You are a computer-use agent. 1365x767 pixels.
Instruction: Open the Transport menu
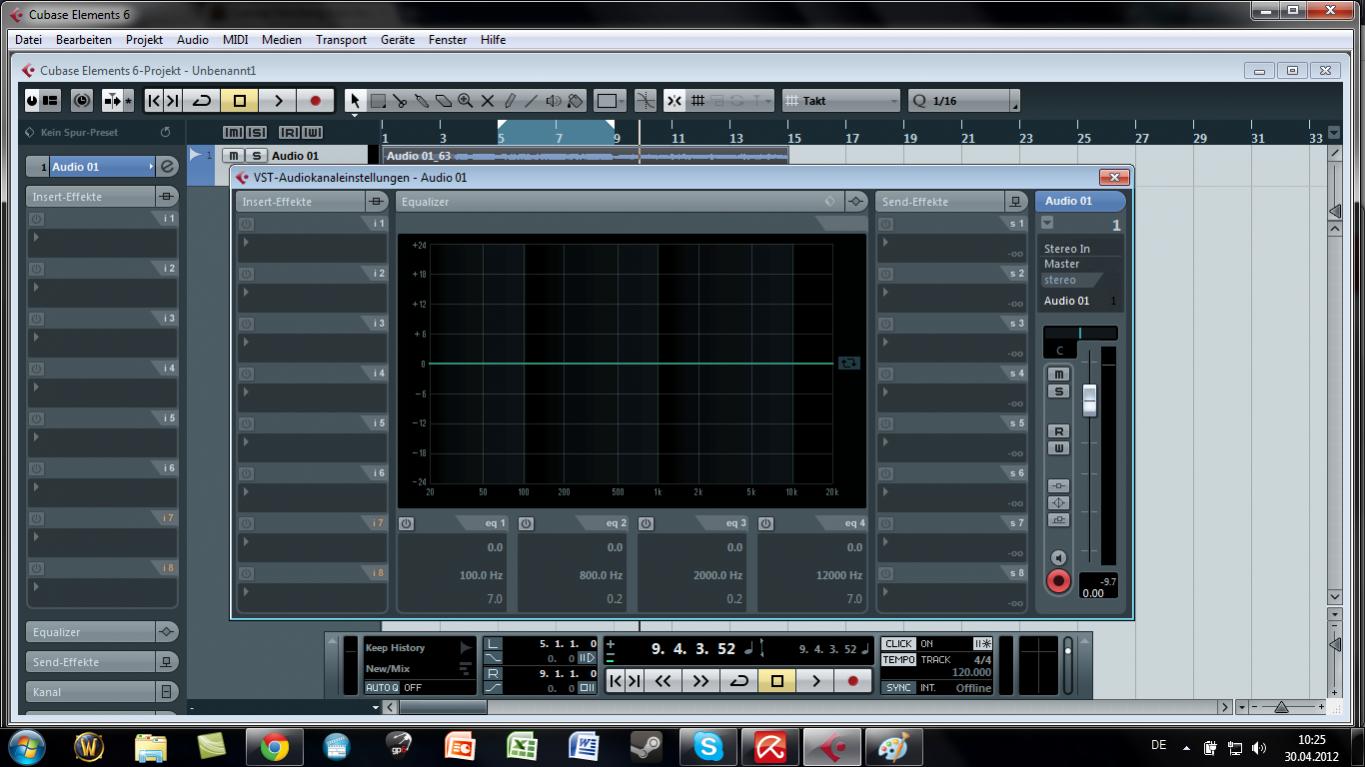click(x=340, y=40)
